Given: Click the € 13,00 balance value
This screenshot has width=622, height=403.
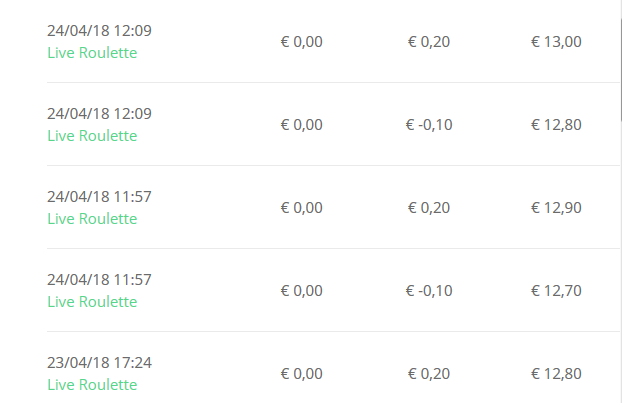Looking at the screenshot, I should (x=556, y=42).
